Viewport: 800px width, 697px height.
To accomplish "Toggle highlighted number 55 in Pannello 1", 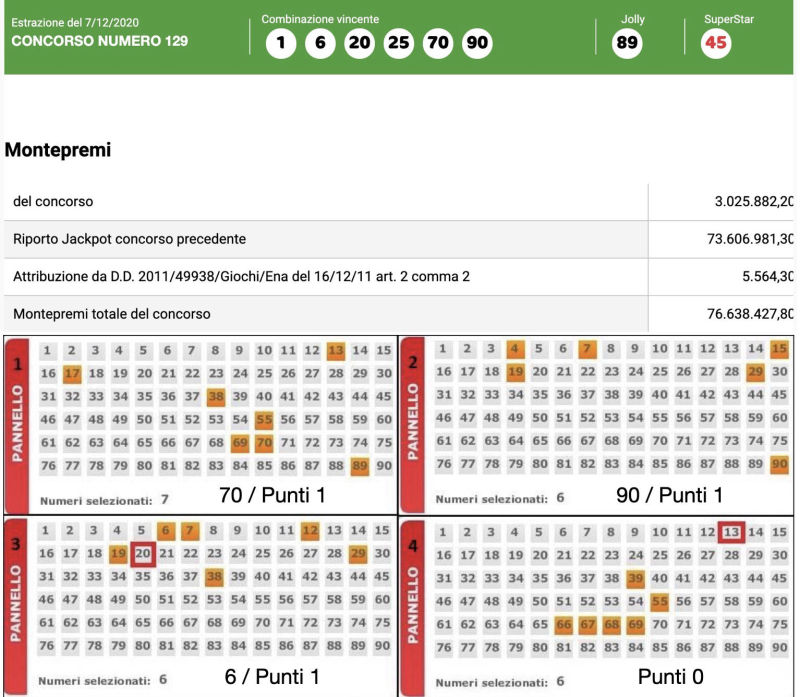I will 264,420.
